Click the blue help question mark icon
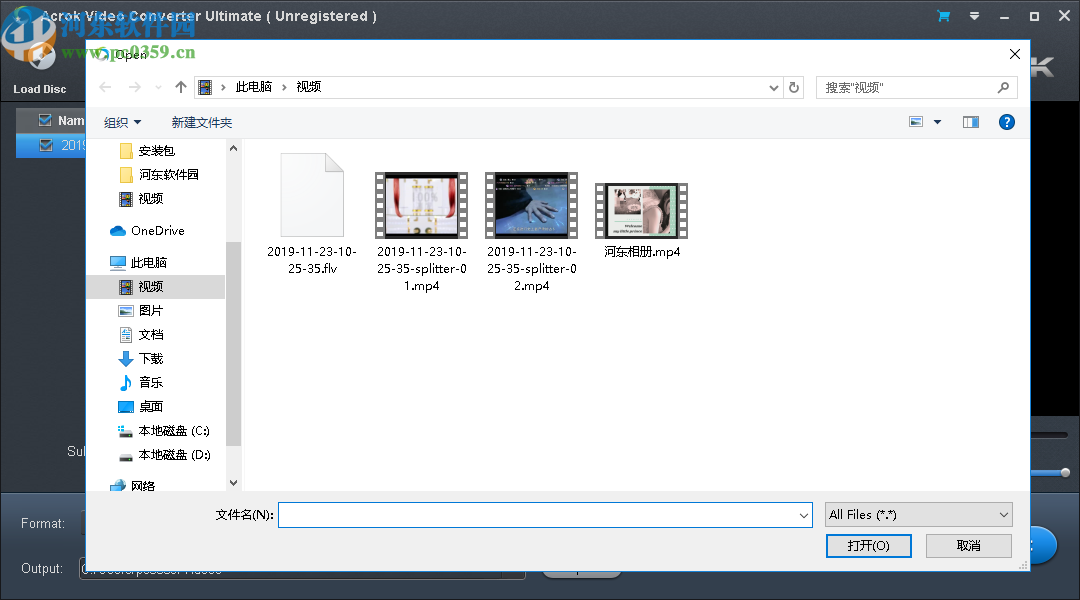The width and height of the screenshot is (1080, 600). [x=1006, y=121]
